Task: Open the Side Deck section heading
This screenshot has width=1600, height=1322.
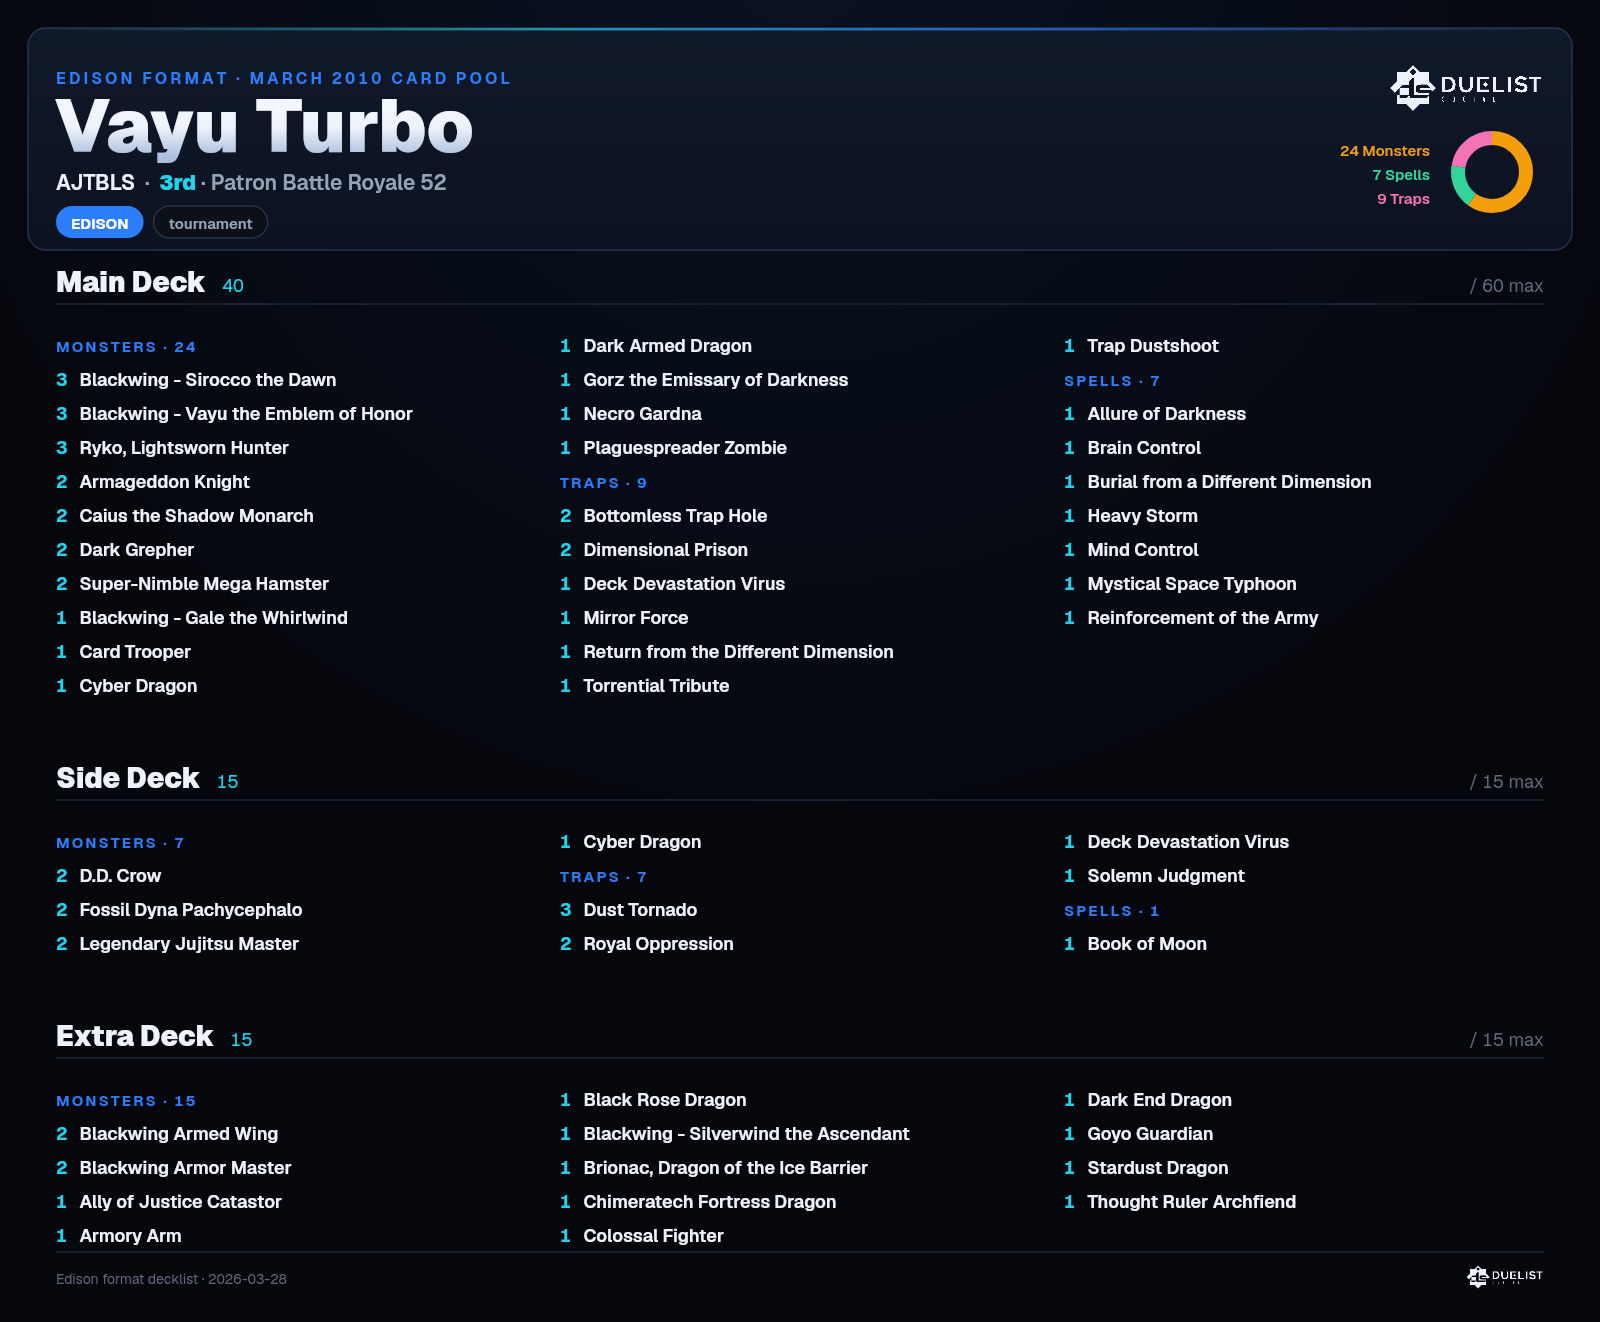Action: click(x=128, y=778)
